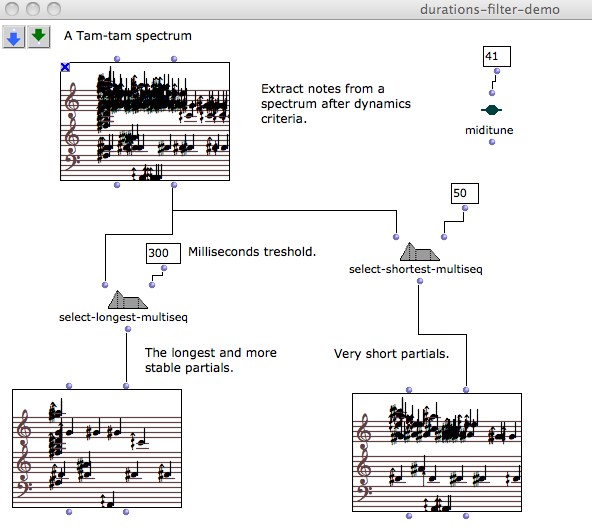The image size is (592, 530).
Task: Click the green down-arrow output button
Action: coord(39,37)
